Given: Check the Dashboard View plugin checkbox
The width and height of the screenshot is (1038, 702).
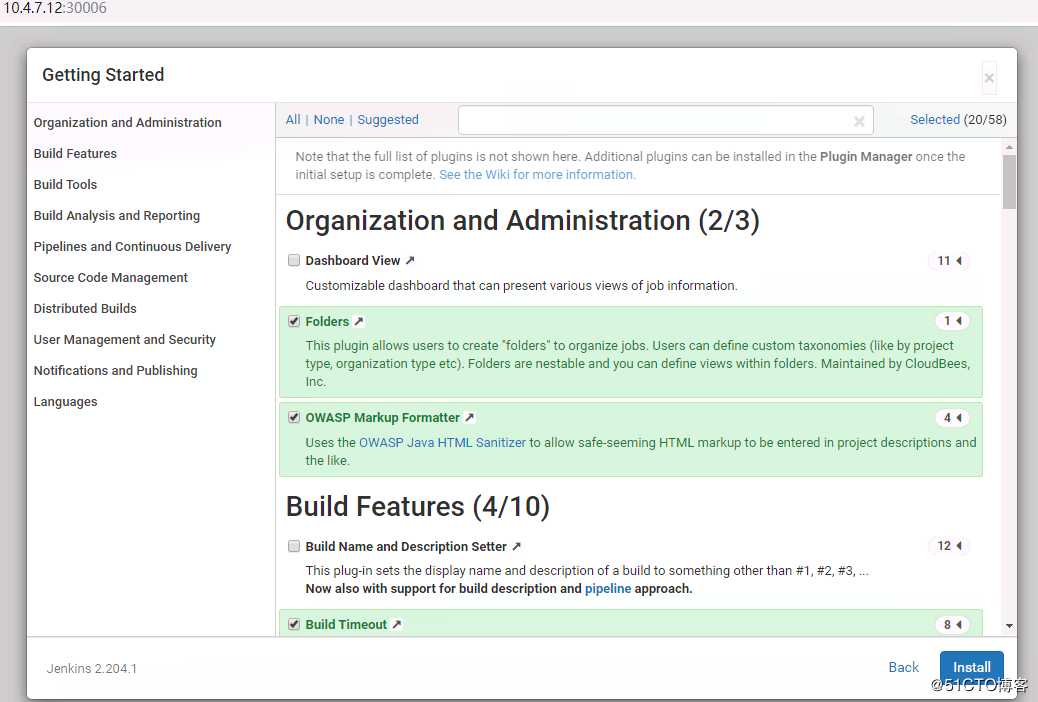Looking at the screenshot, I should (294, 260).
